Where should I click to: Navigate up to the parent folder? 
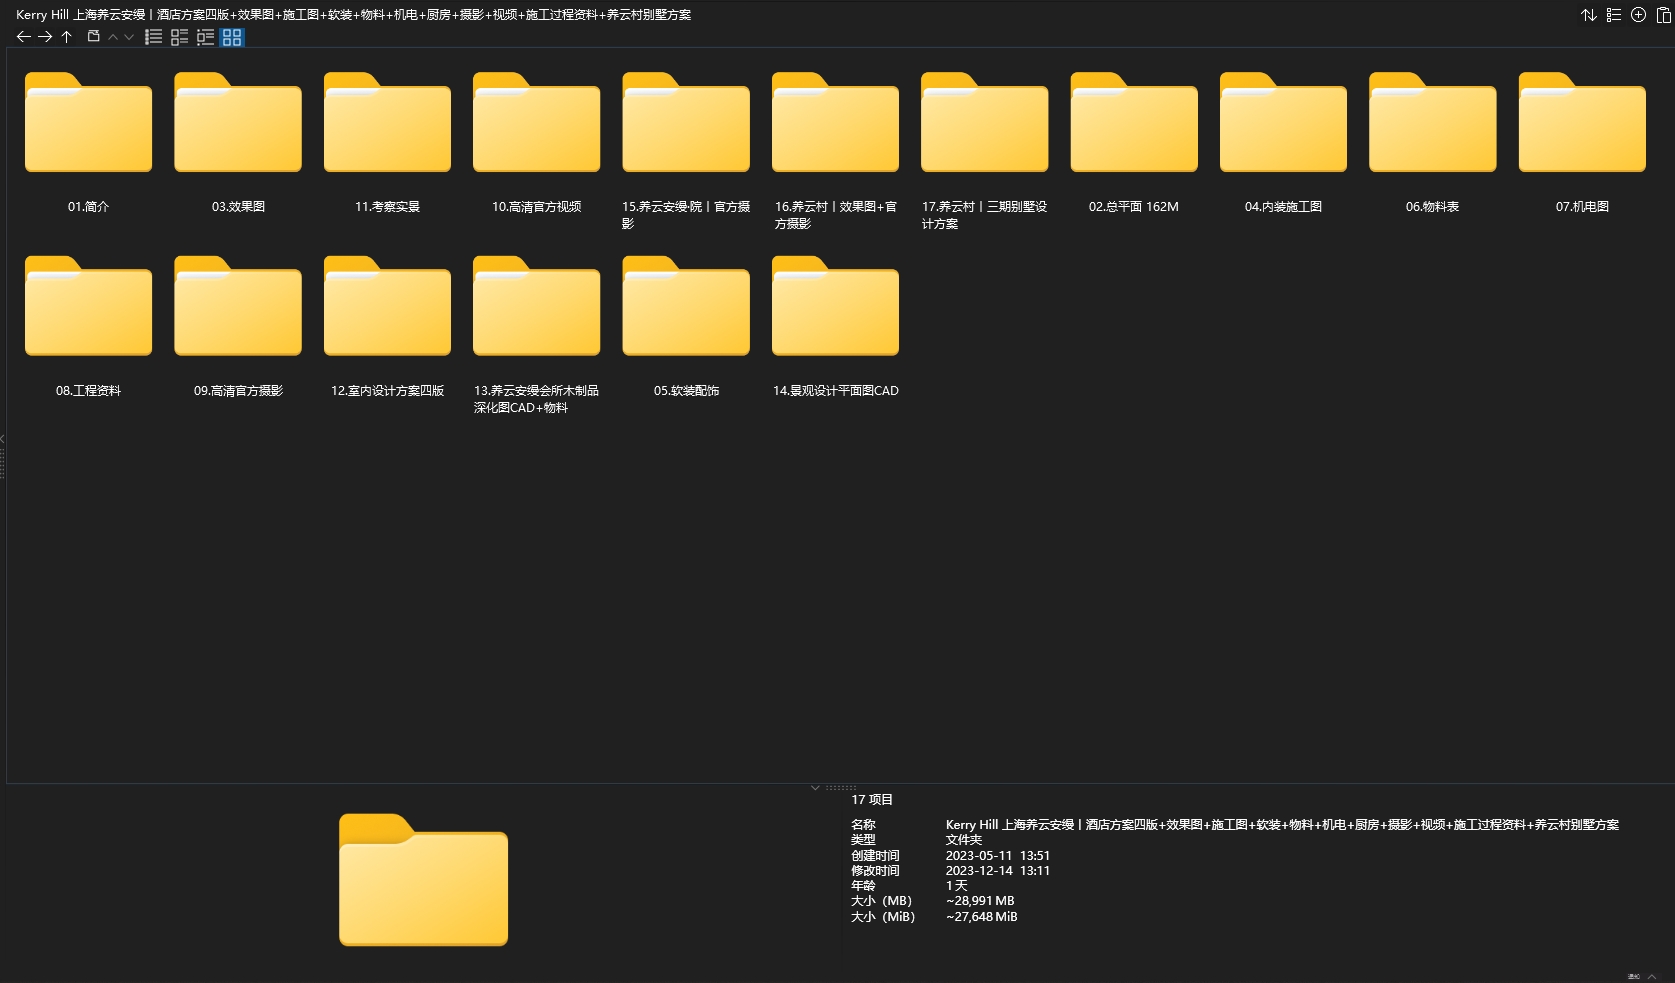66,37
